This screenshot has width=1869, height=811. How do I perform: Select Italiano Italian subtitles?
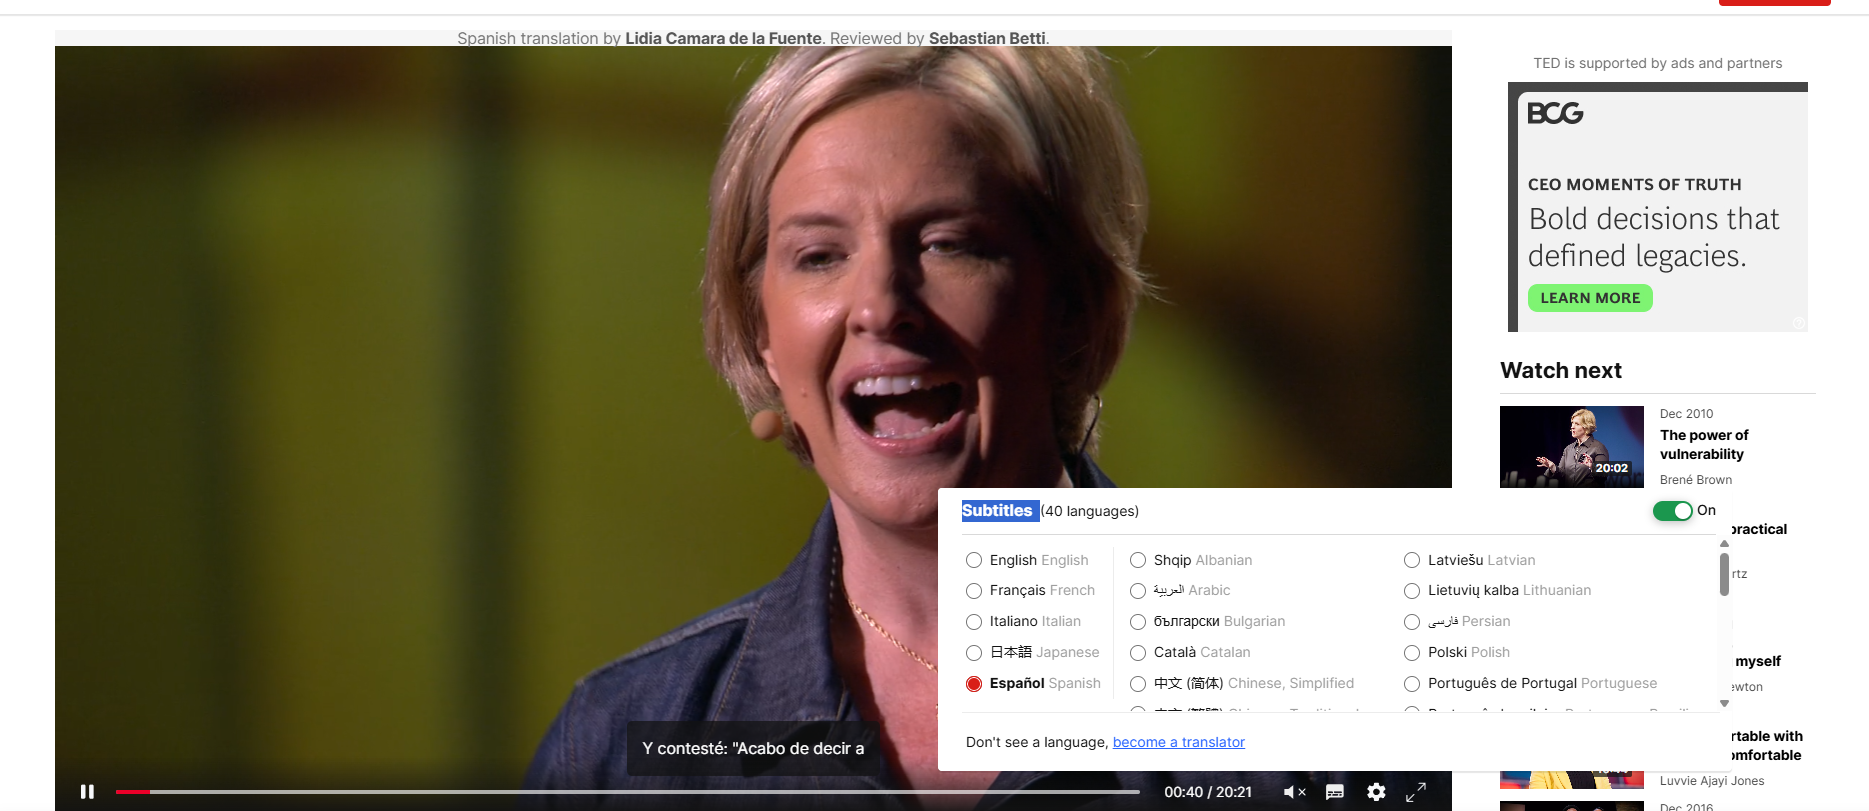point(974,622)
